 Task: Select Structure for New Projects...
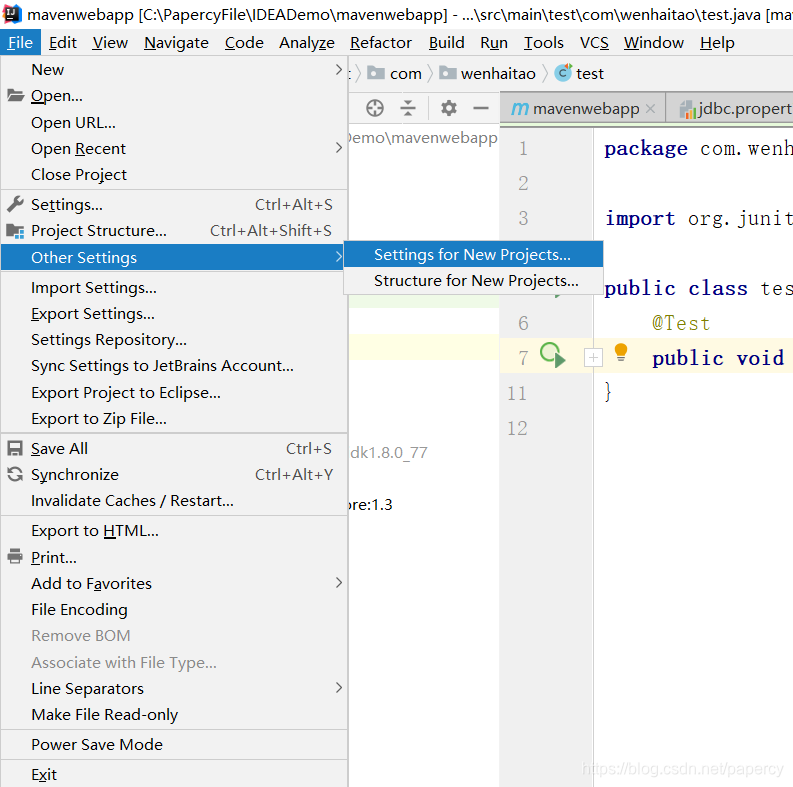click(473, 280)
